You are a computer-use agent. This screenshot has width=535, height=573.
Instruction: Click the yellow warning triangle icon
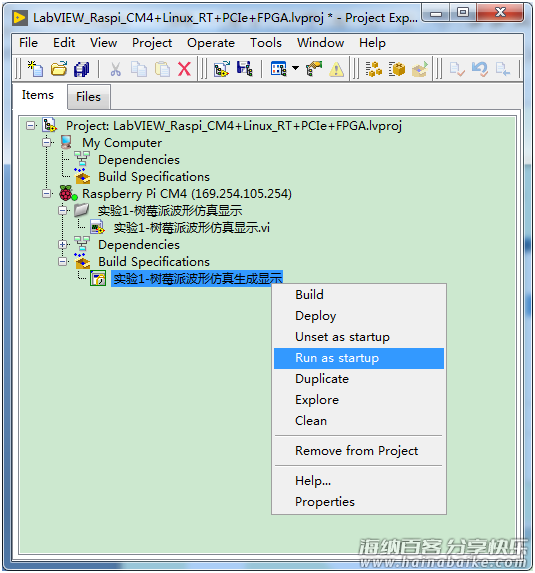[x=336, y=69]
